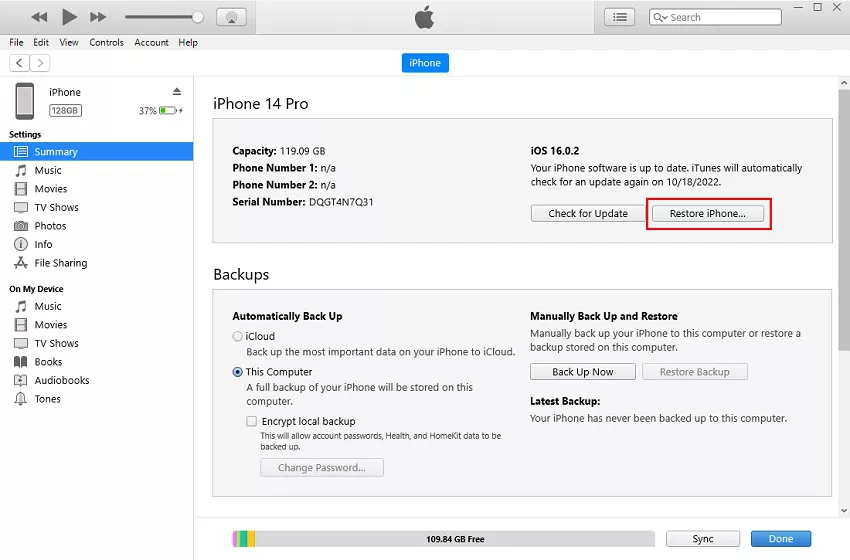Select the iCloud backup radio button
850x560 pixels.
pyautogui.click(x=238, y=337)
